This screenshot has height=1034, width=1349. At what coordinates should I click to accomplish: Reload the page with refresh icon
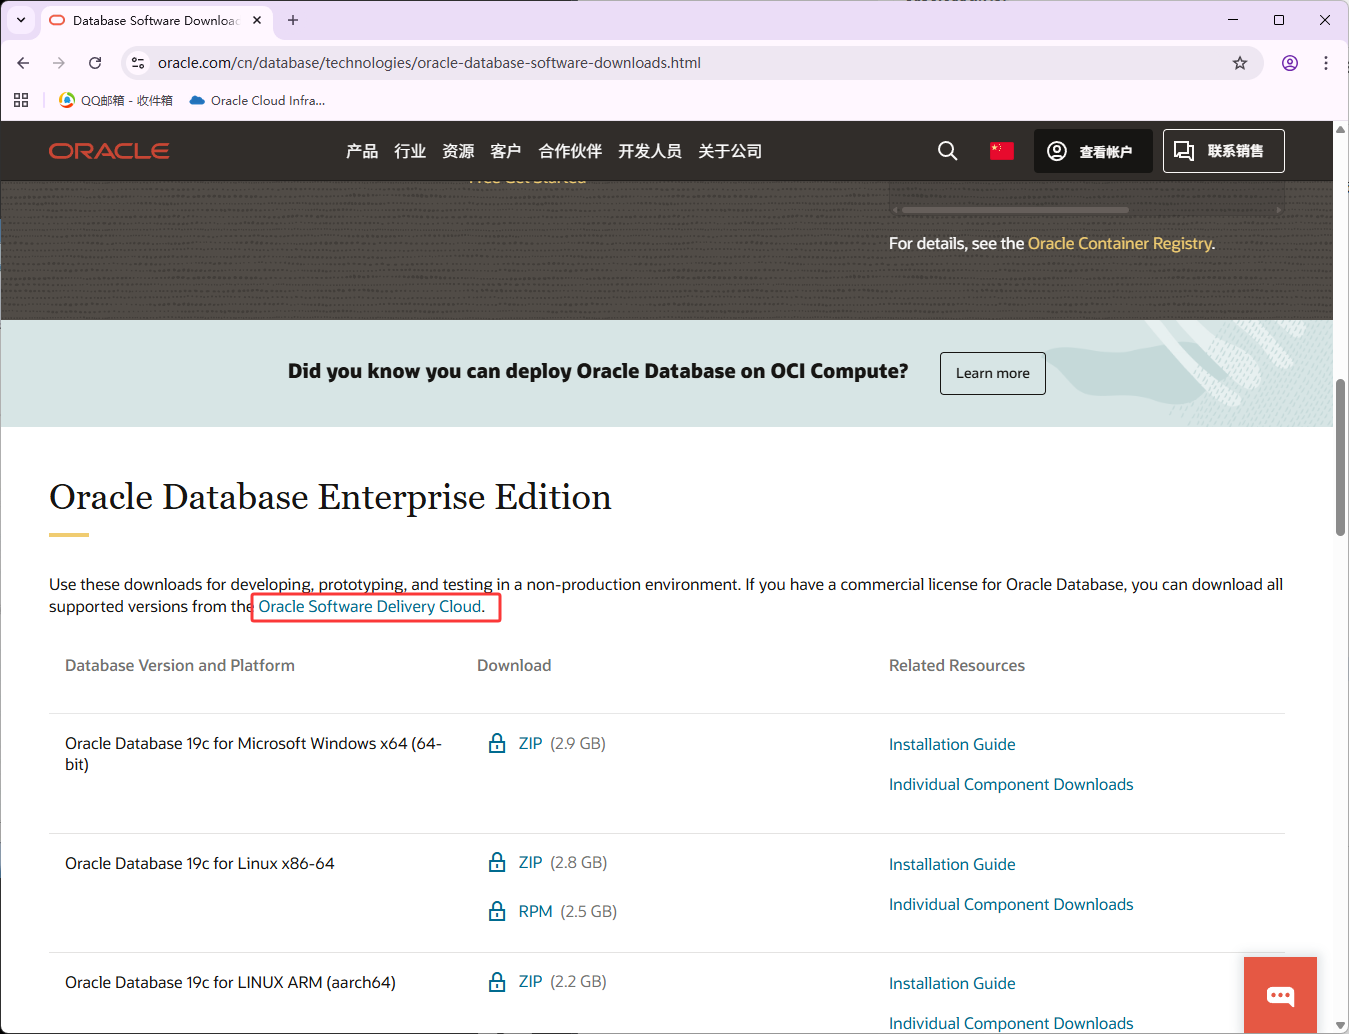(x=95, y=63)
